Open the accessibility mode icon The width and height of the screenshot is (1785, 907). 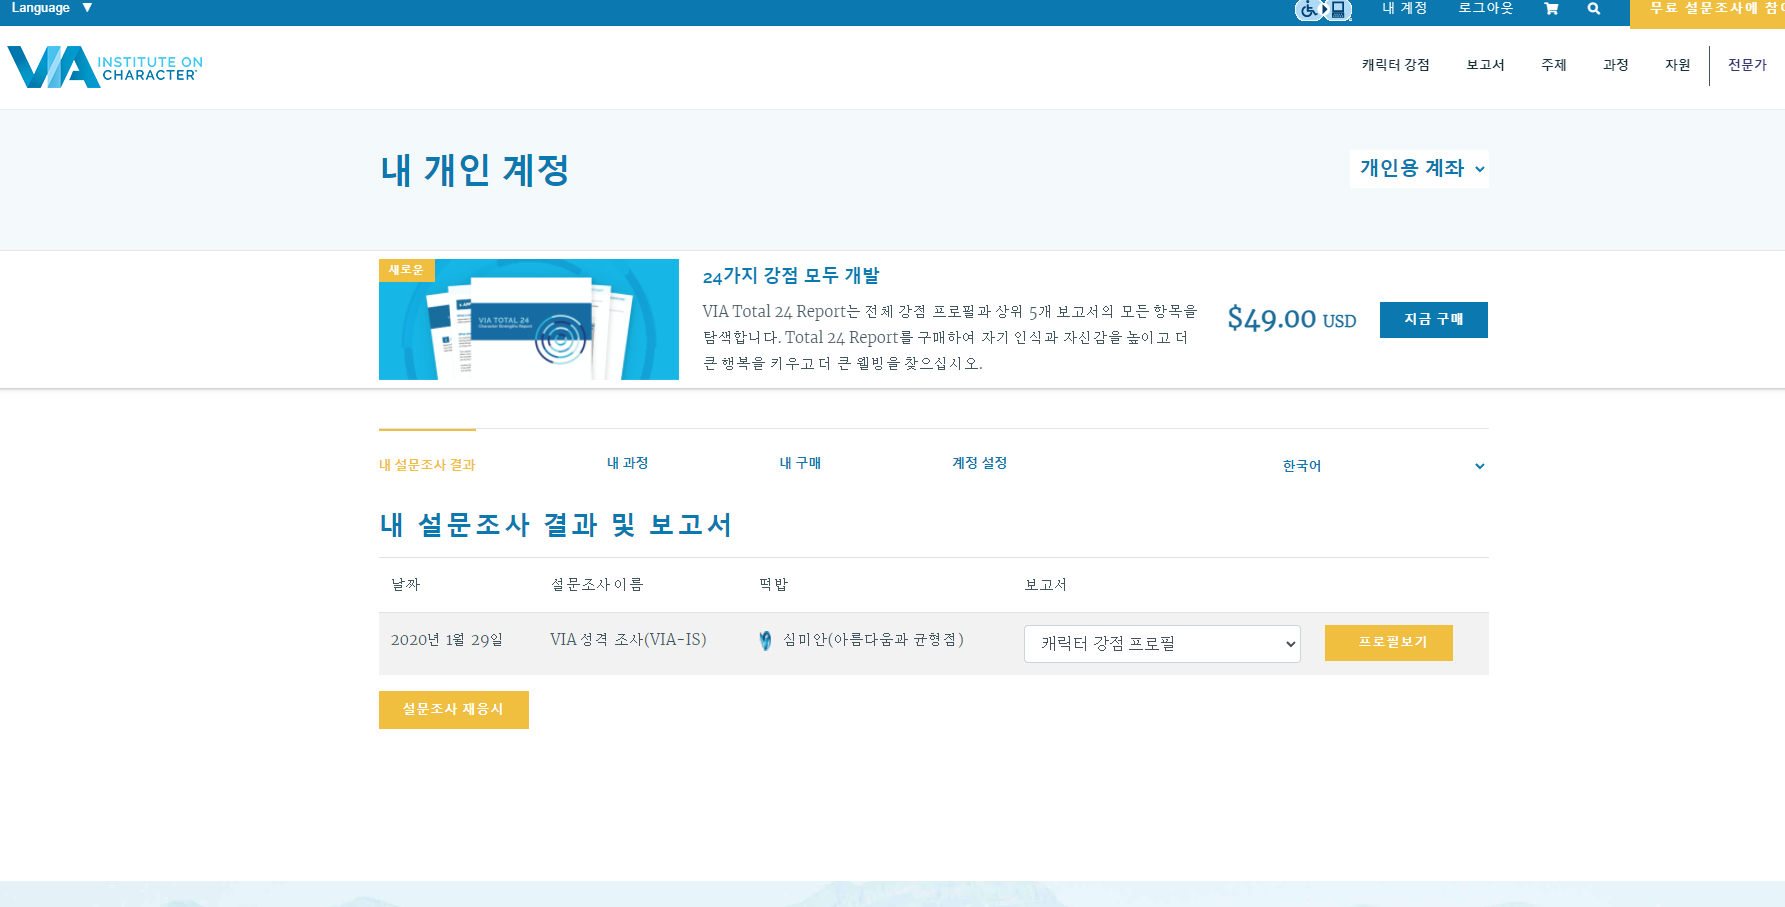point(1323,10)
